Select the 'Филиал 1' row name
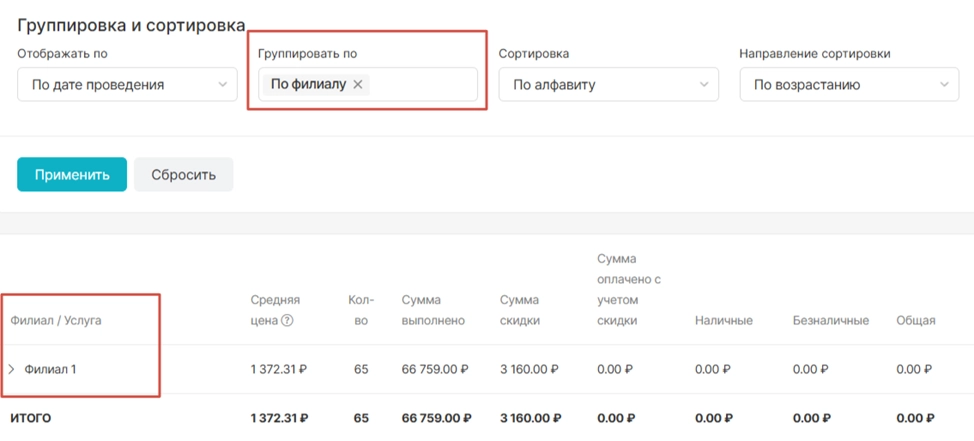Viewport: 974px width, 441px height. [x=50, y=370]
